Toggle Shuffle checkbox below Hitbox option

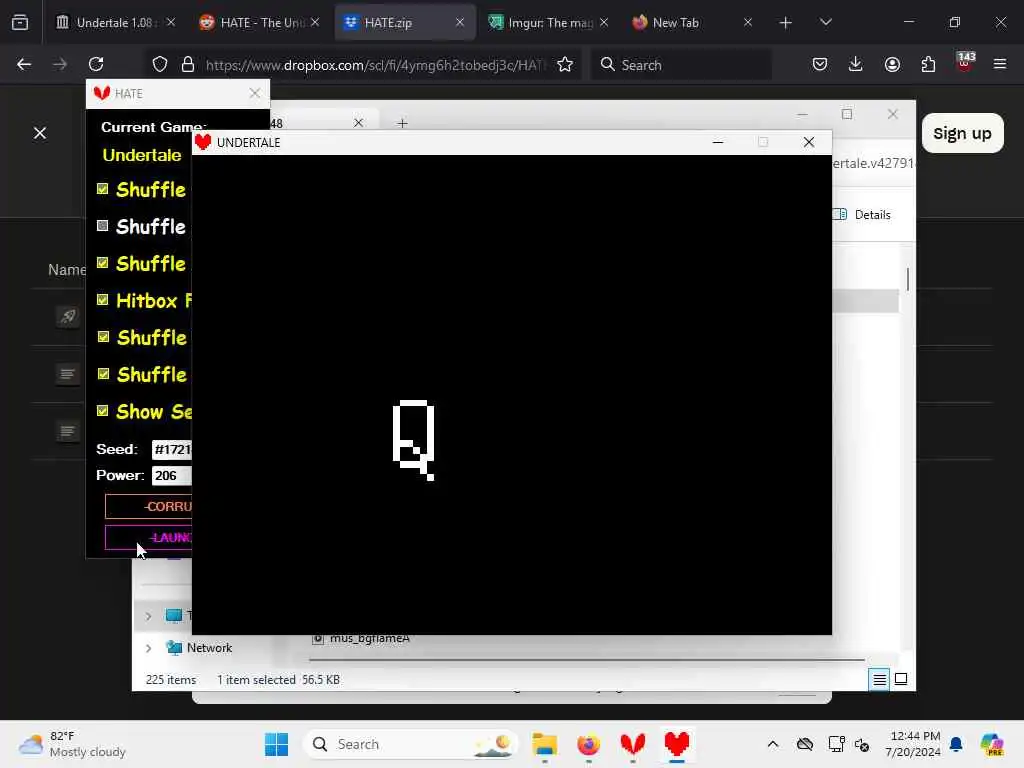(x=103, y=337)
